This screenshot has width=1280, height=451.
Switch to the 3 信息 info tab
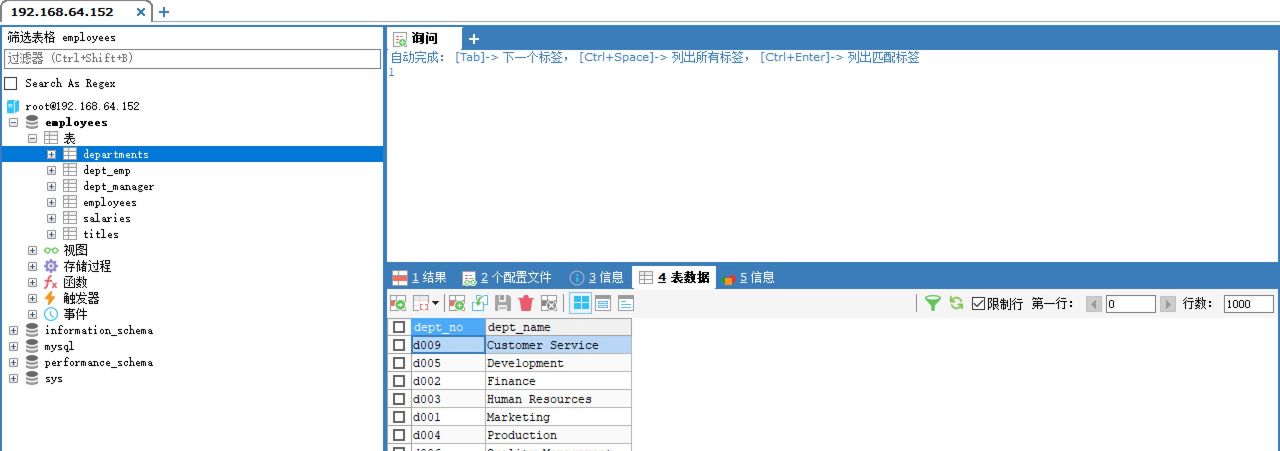click(x=596, y=277)
